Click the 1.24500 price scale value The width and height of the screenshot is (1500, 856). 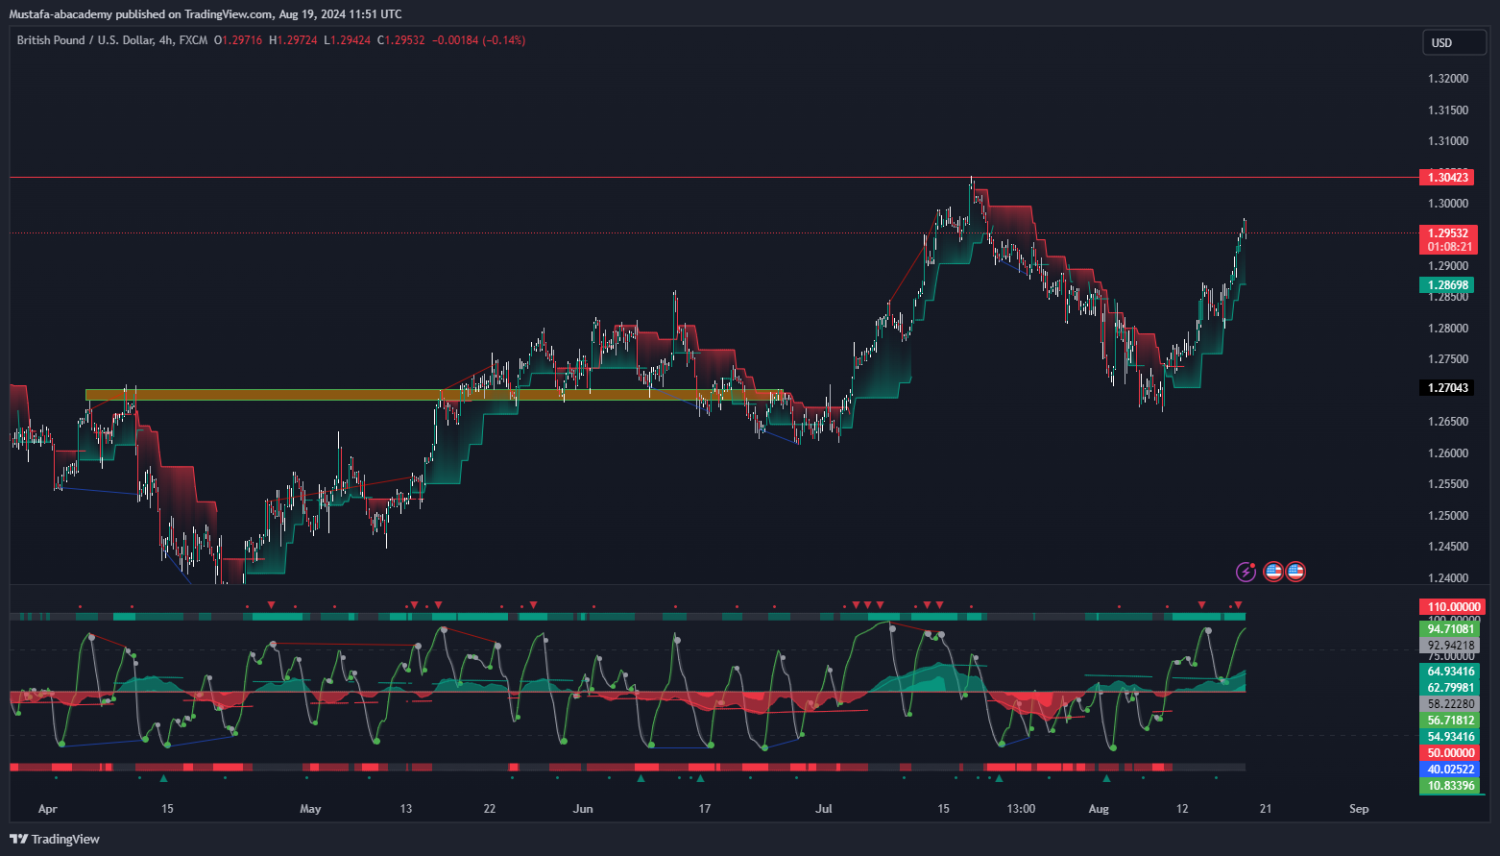tap(1448, 547)
